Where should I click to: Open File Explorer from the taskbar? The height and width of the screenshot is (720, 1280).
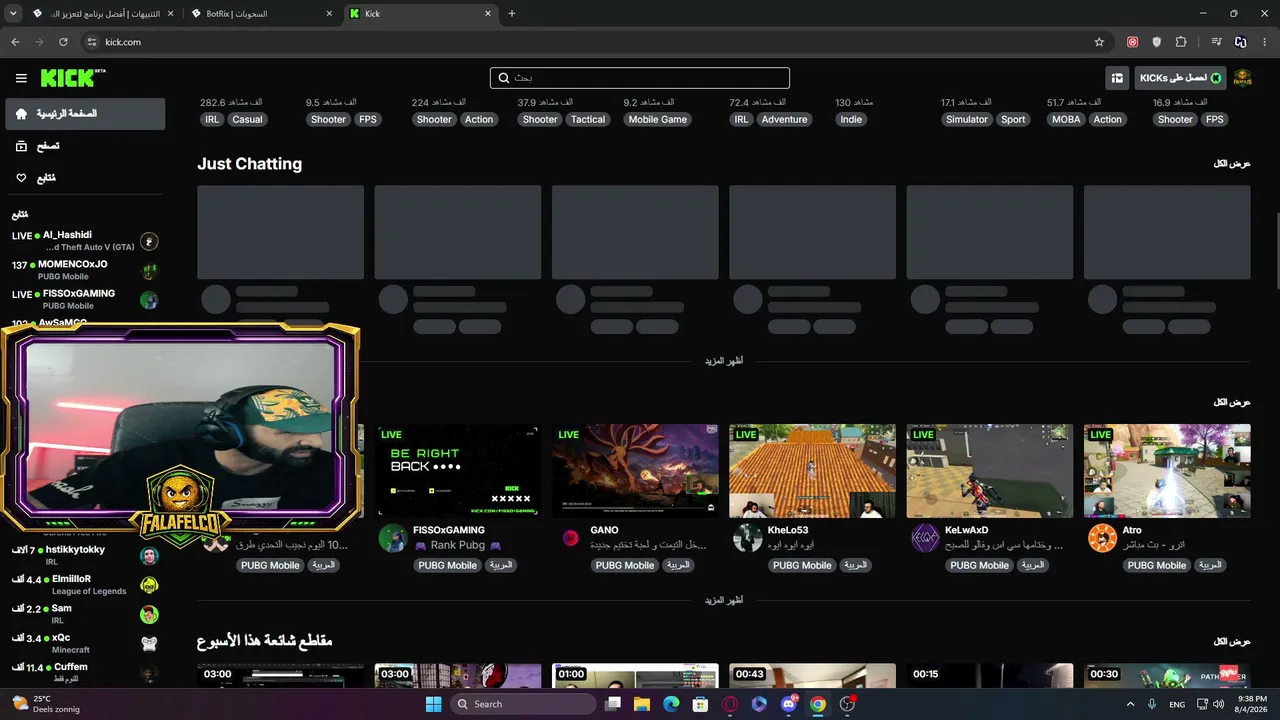coord(641,704)
